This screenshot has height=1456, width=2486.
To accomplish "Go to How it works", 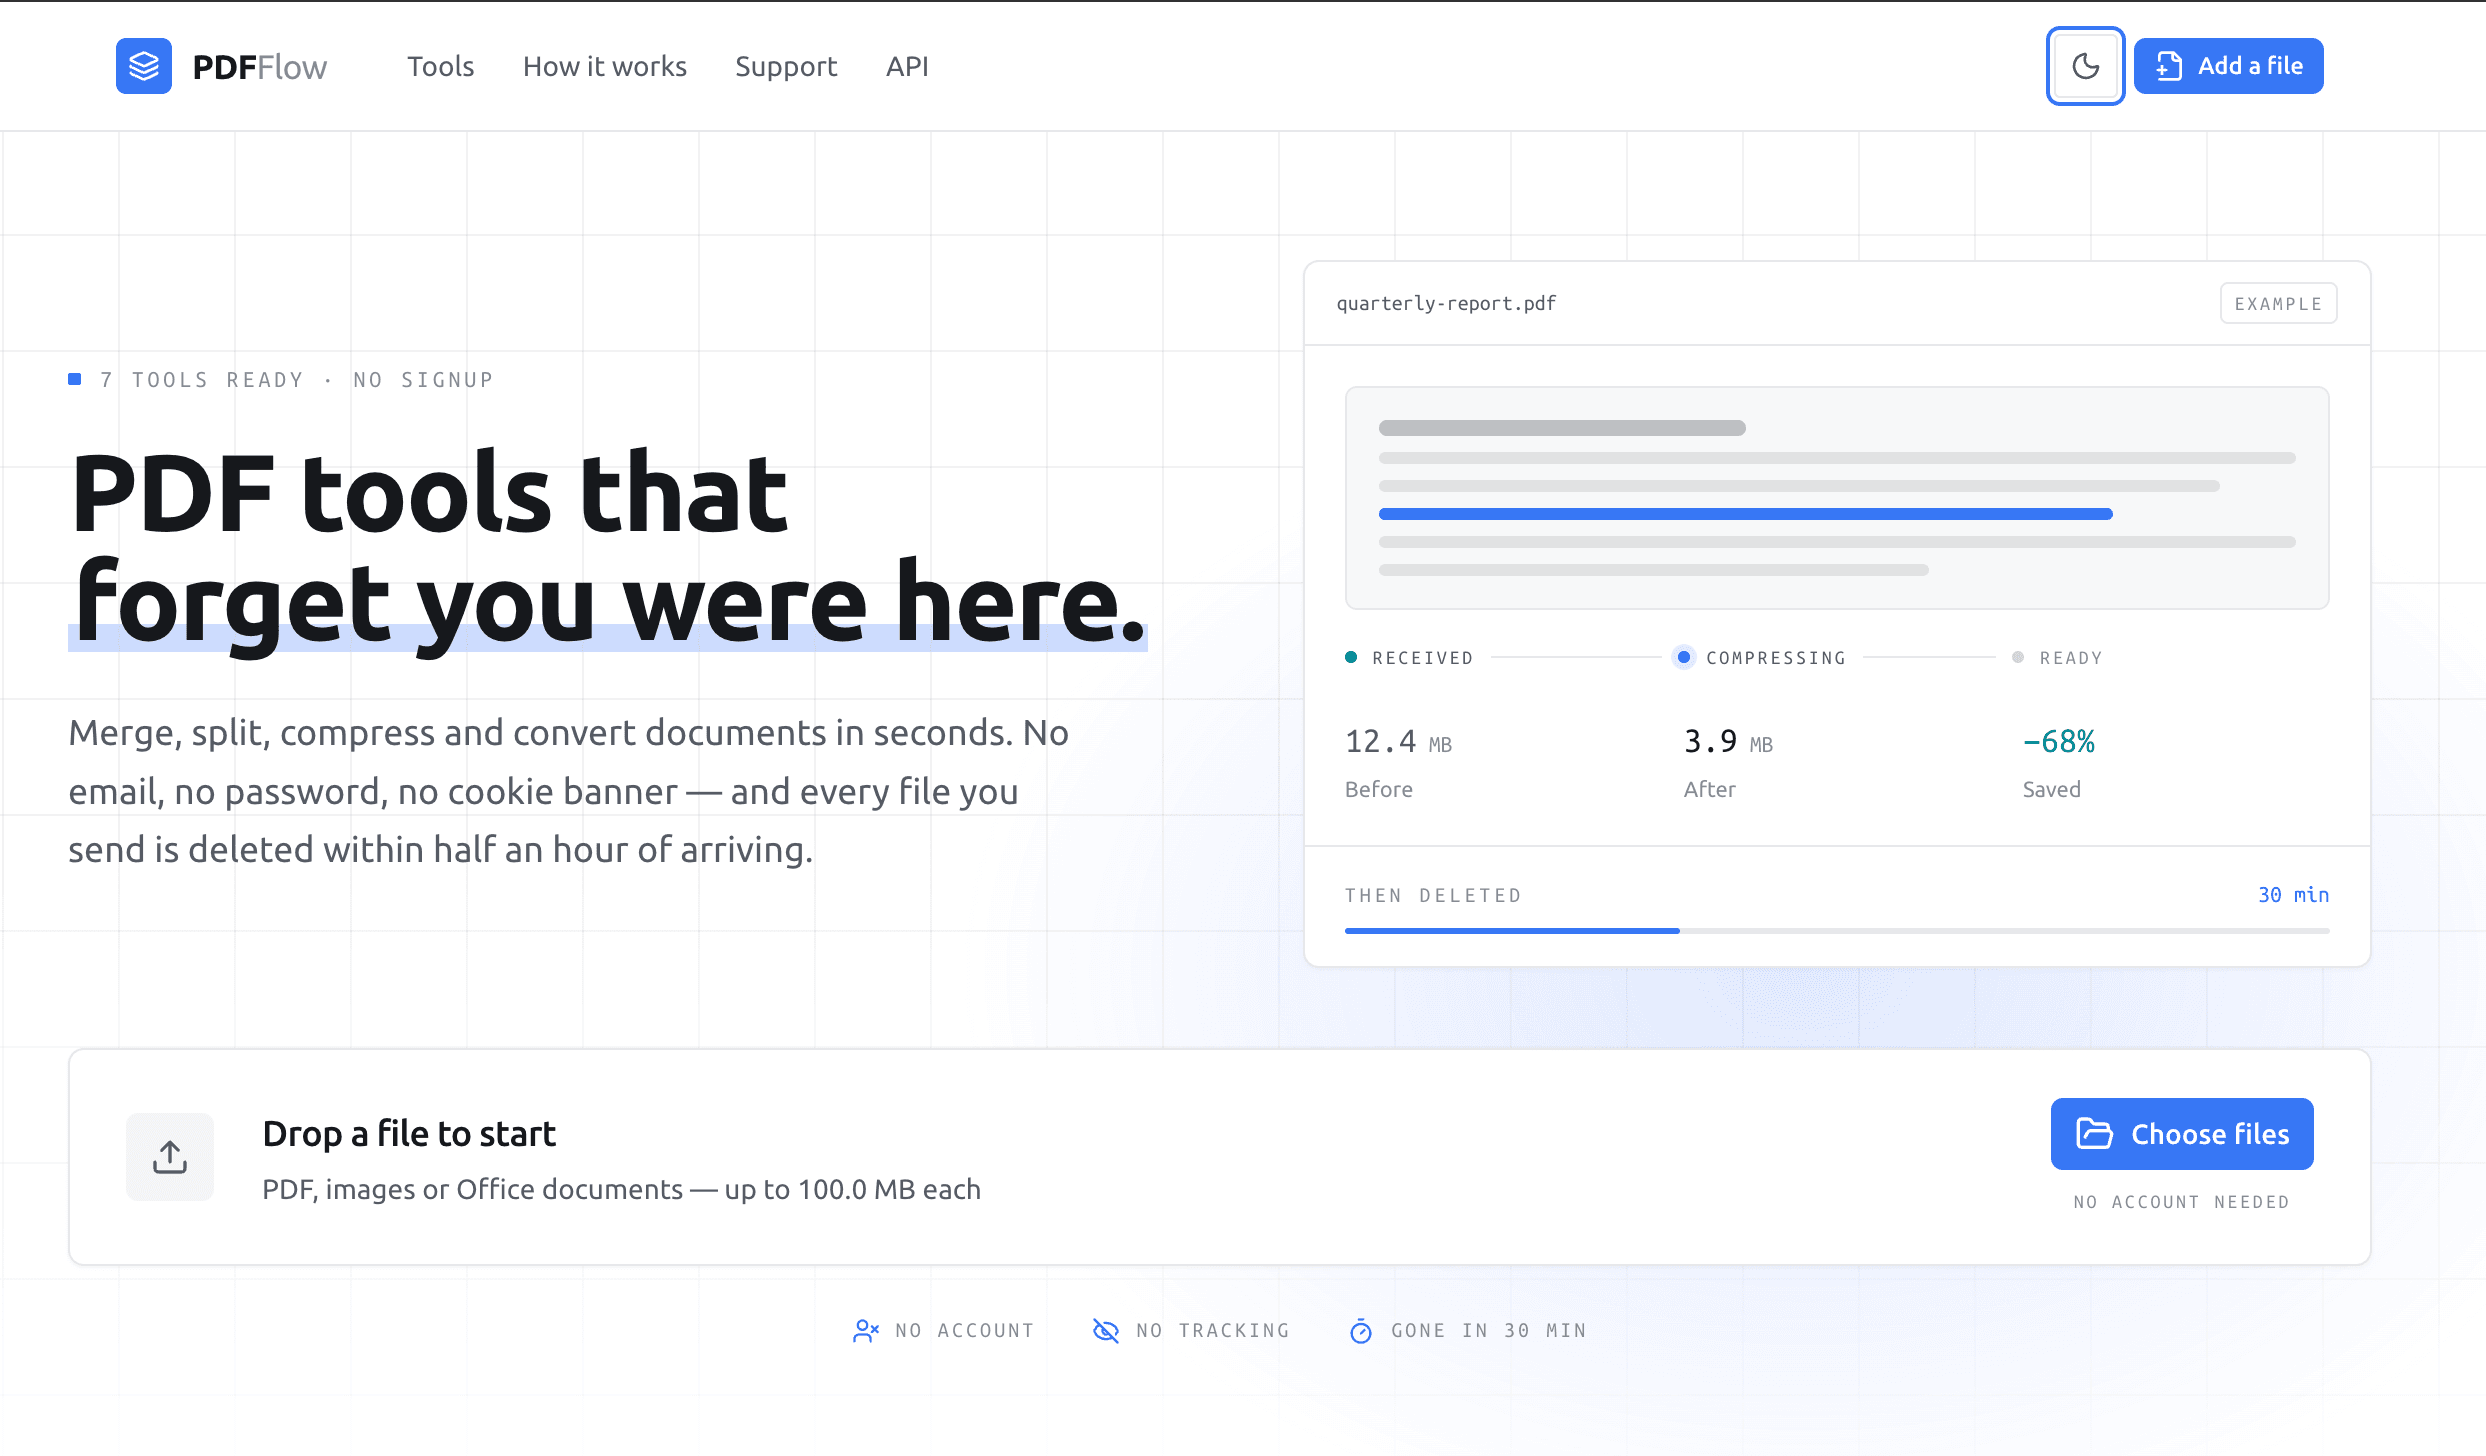I will (605, 66).
